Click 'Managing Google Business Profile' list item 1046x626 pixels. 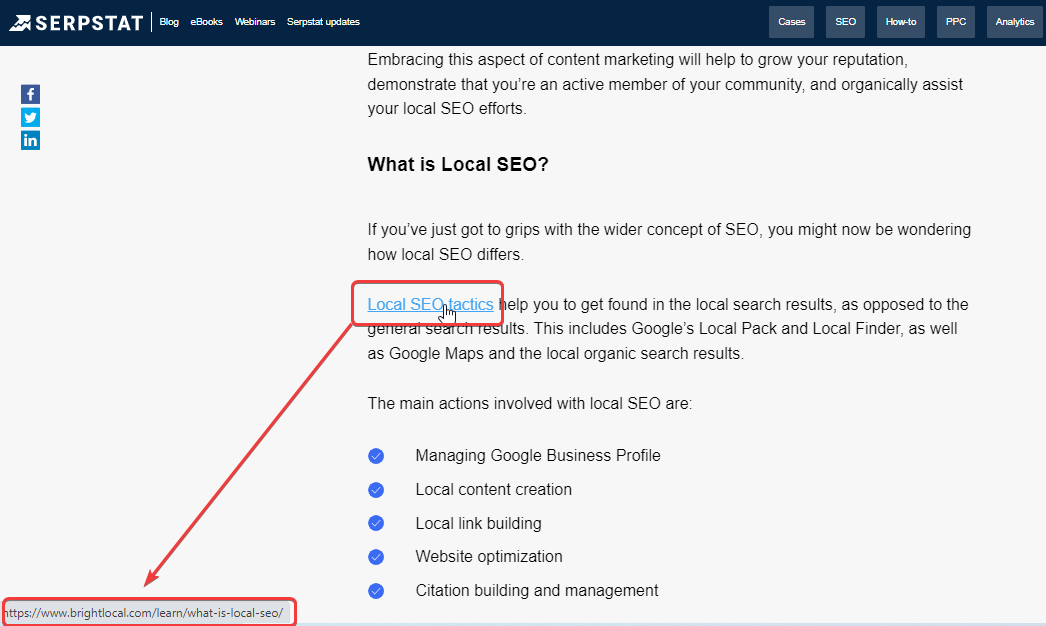coord(538,456)
